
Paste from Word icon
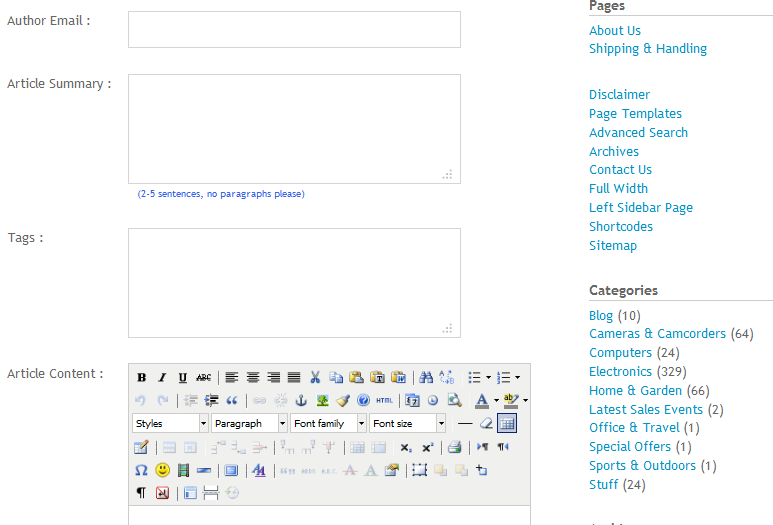(398, 378)
